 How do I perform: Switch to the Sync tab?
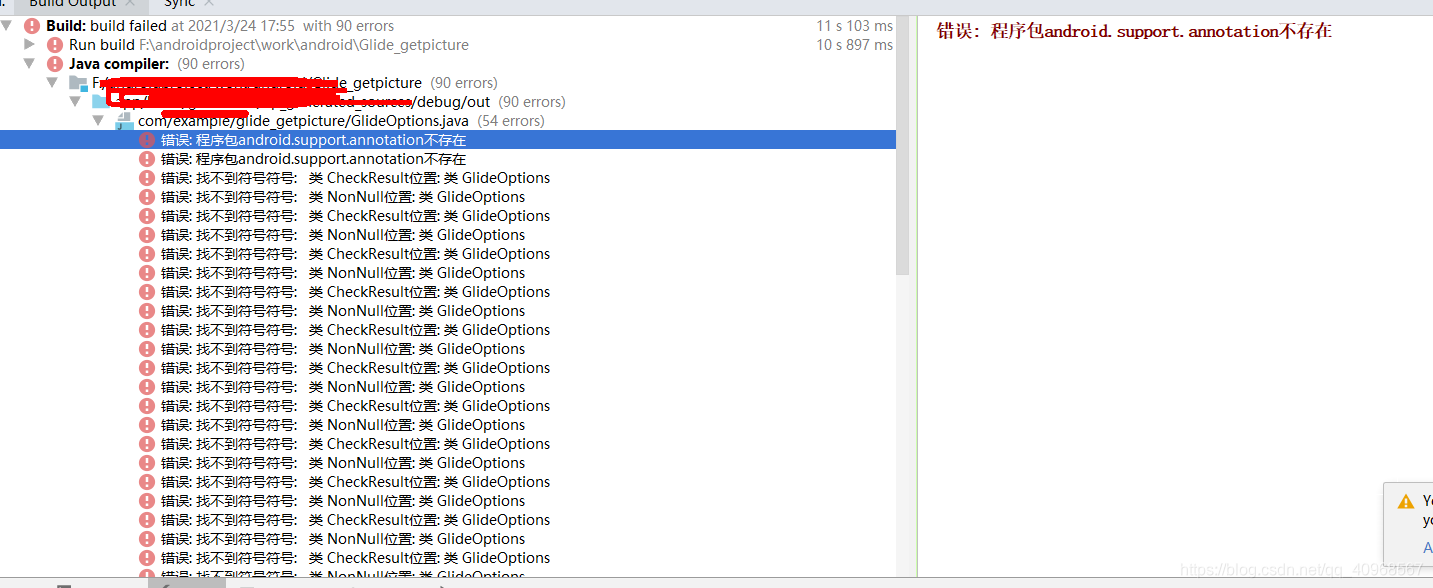coord(180,4)
